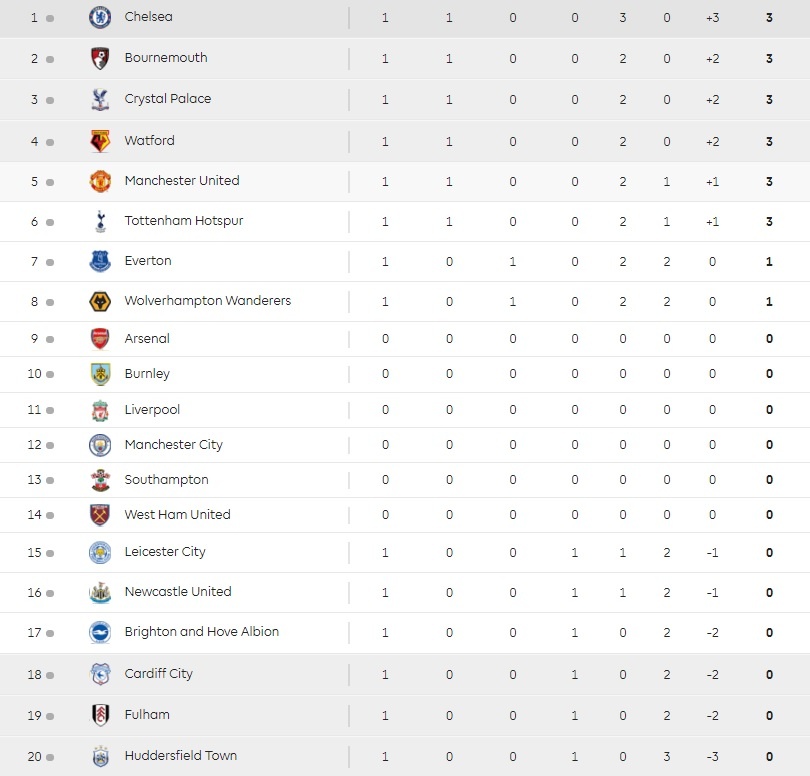Select the Manchester City crest
Screen dimensions: 810x776
tap(99, 445)
